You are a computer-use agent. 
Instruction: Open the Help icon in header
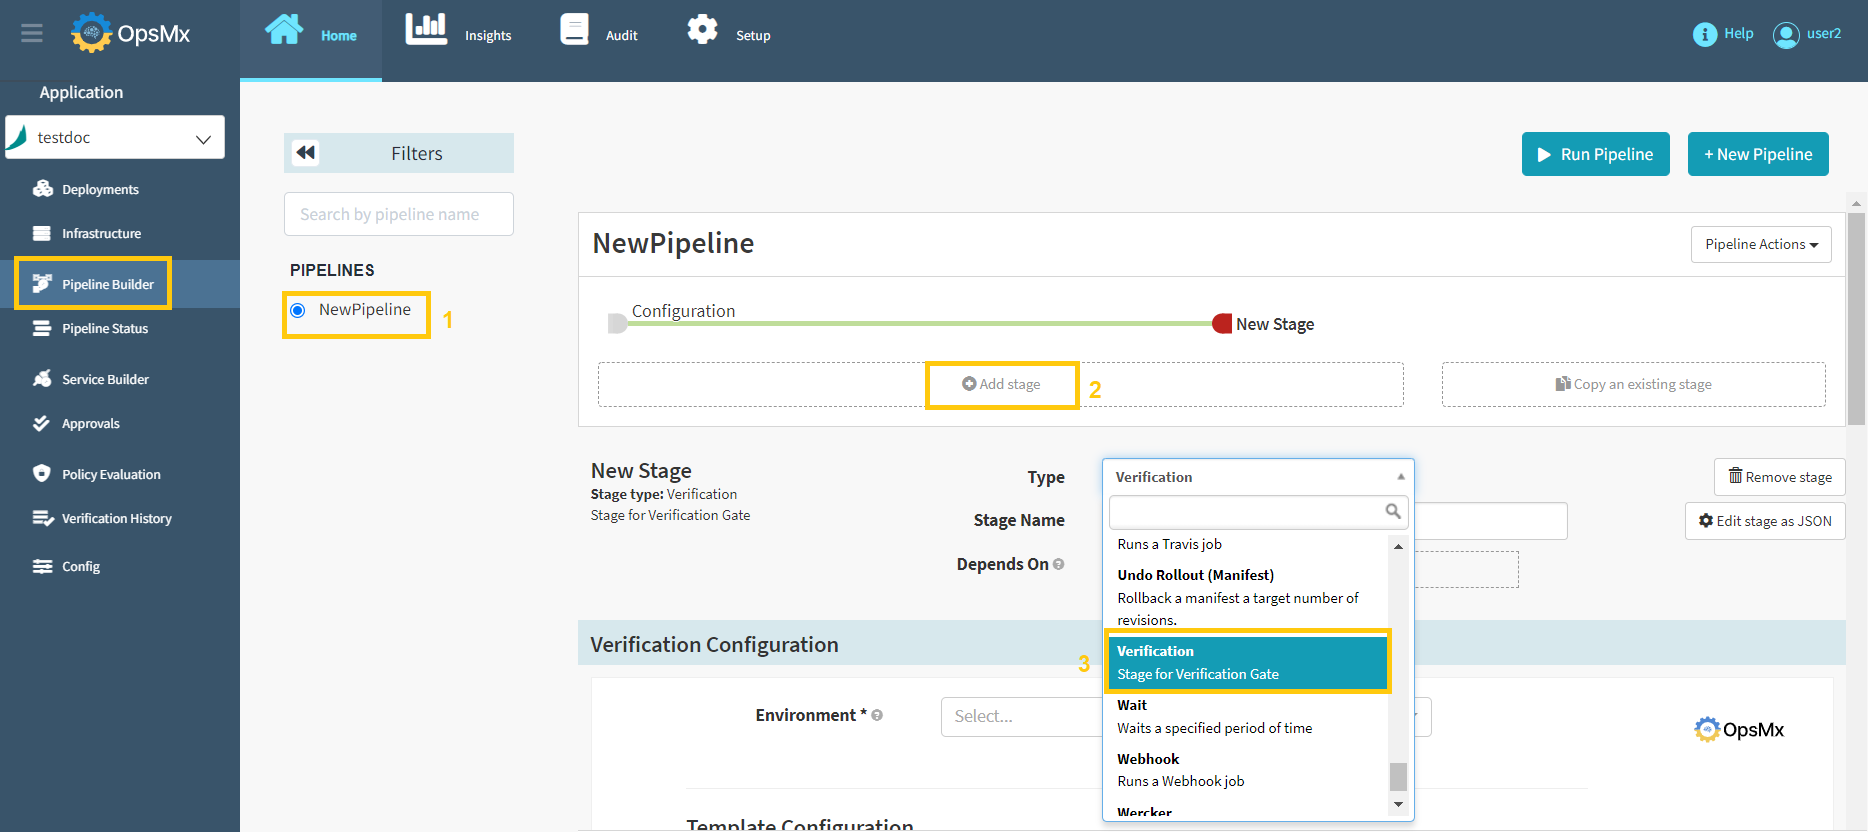coord(1704,34)
